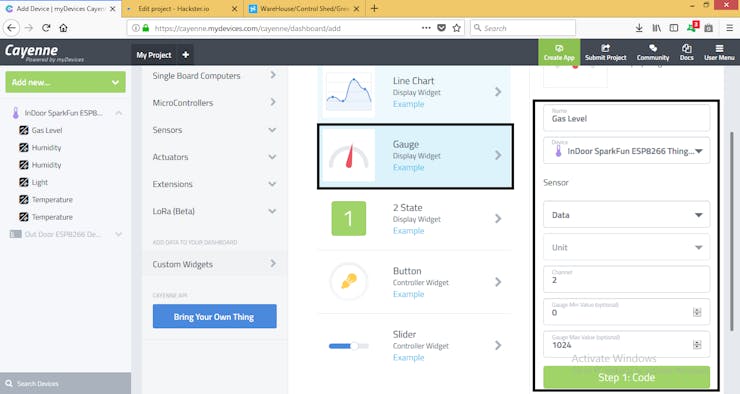Expand Out Door ESP8266 device
This screenshot has width=740, height=394.
(118, 234)
